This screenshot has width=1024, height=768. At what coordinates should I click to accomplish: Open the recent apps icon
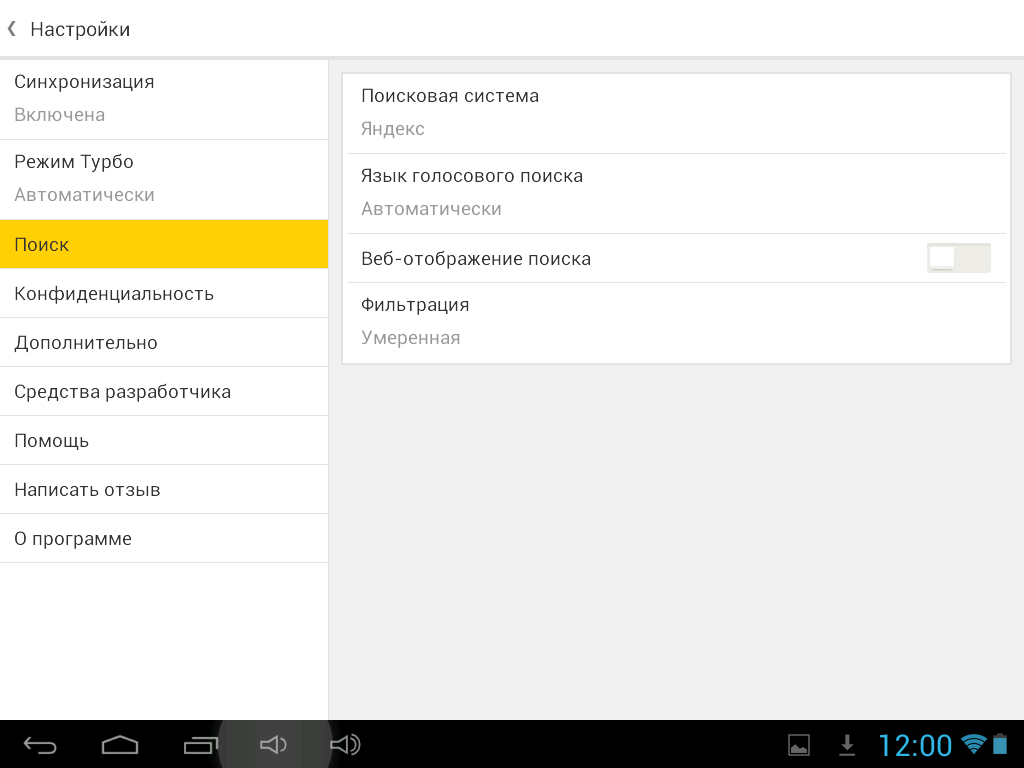click(201, 744)
